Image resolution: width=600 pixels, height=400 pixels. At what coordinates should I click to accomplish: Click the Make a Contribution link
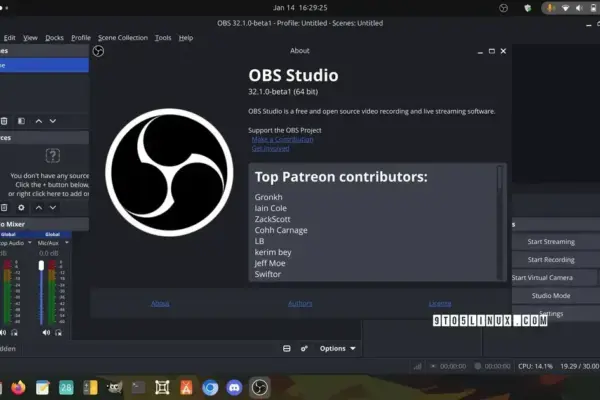coord(282,139)
